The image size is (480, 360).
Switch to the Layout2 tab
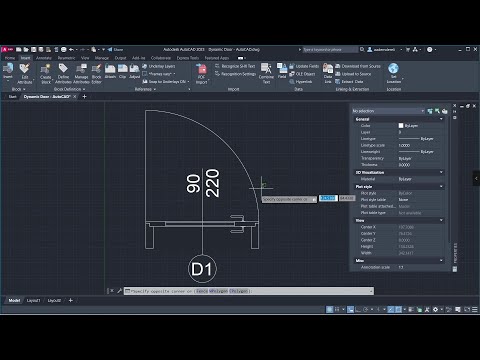[54, 301]
